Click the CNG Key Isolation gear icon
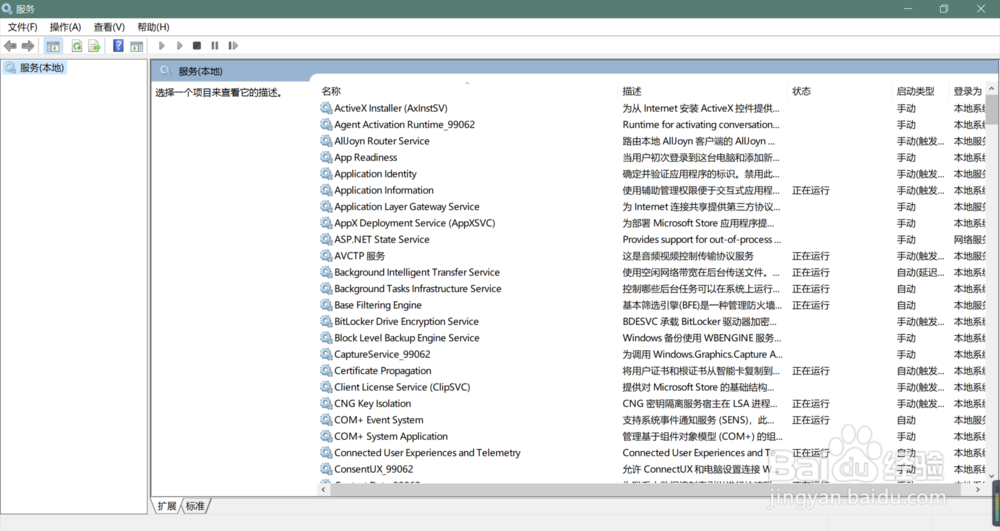Viewport: 1000px width, 531px height. pyautogui.click(x=326, y=404)
